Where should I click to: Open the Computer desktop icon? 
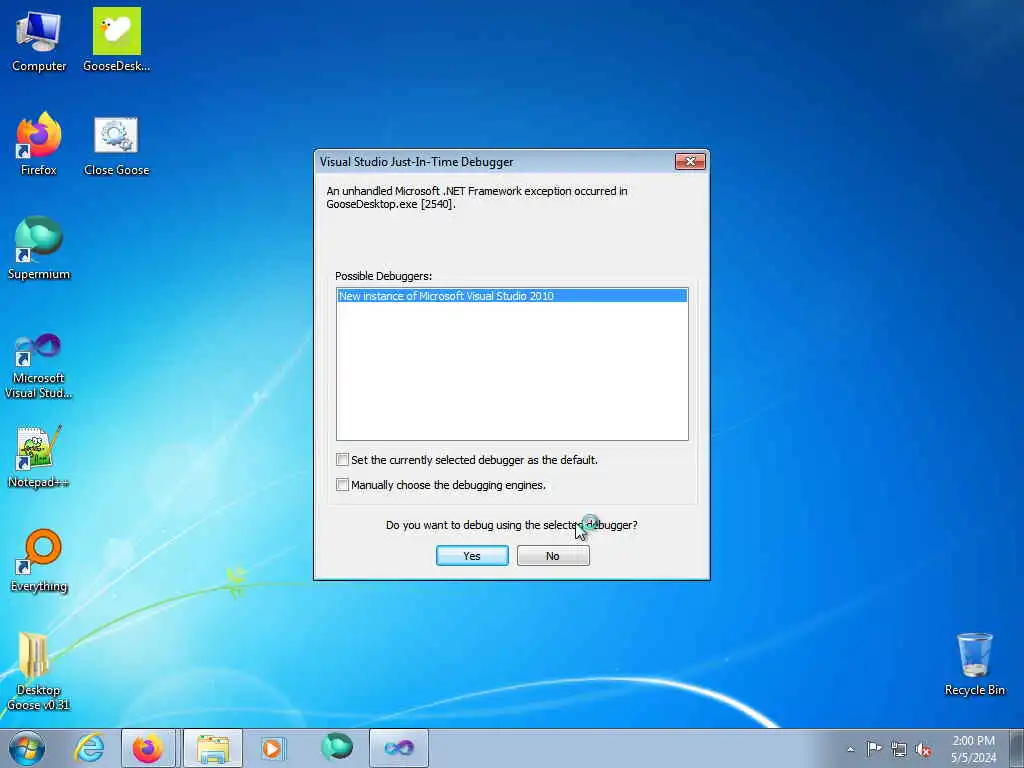click(39, 40)
